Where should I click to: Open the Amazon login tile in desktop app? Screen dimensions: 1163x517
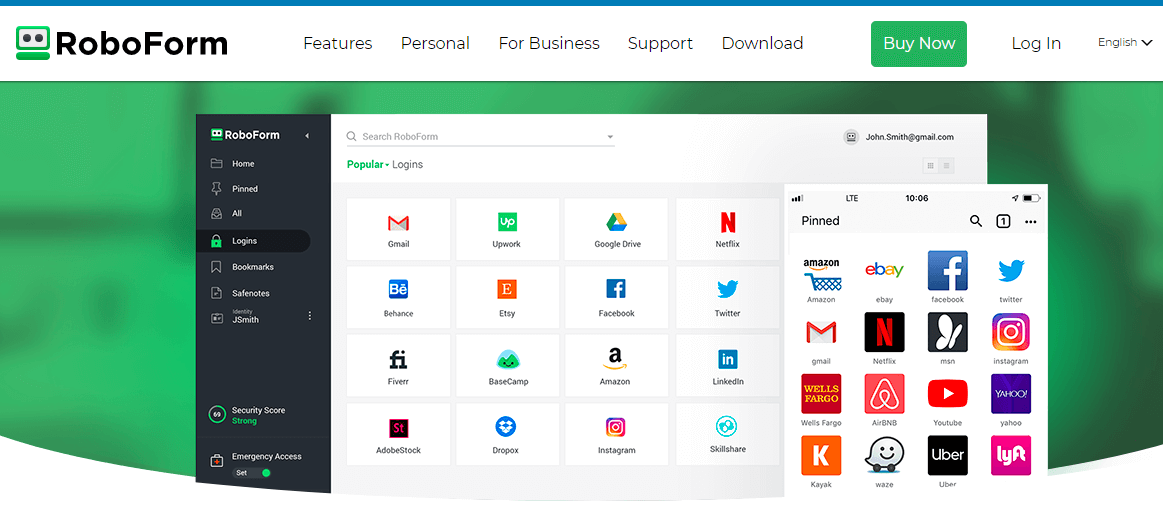(x=616, y=366)
